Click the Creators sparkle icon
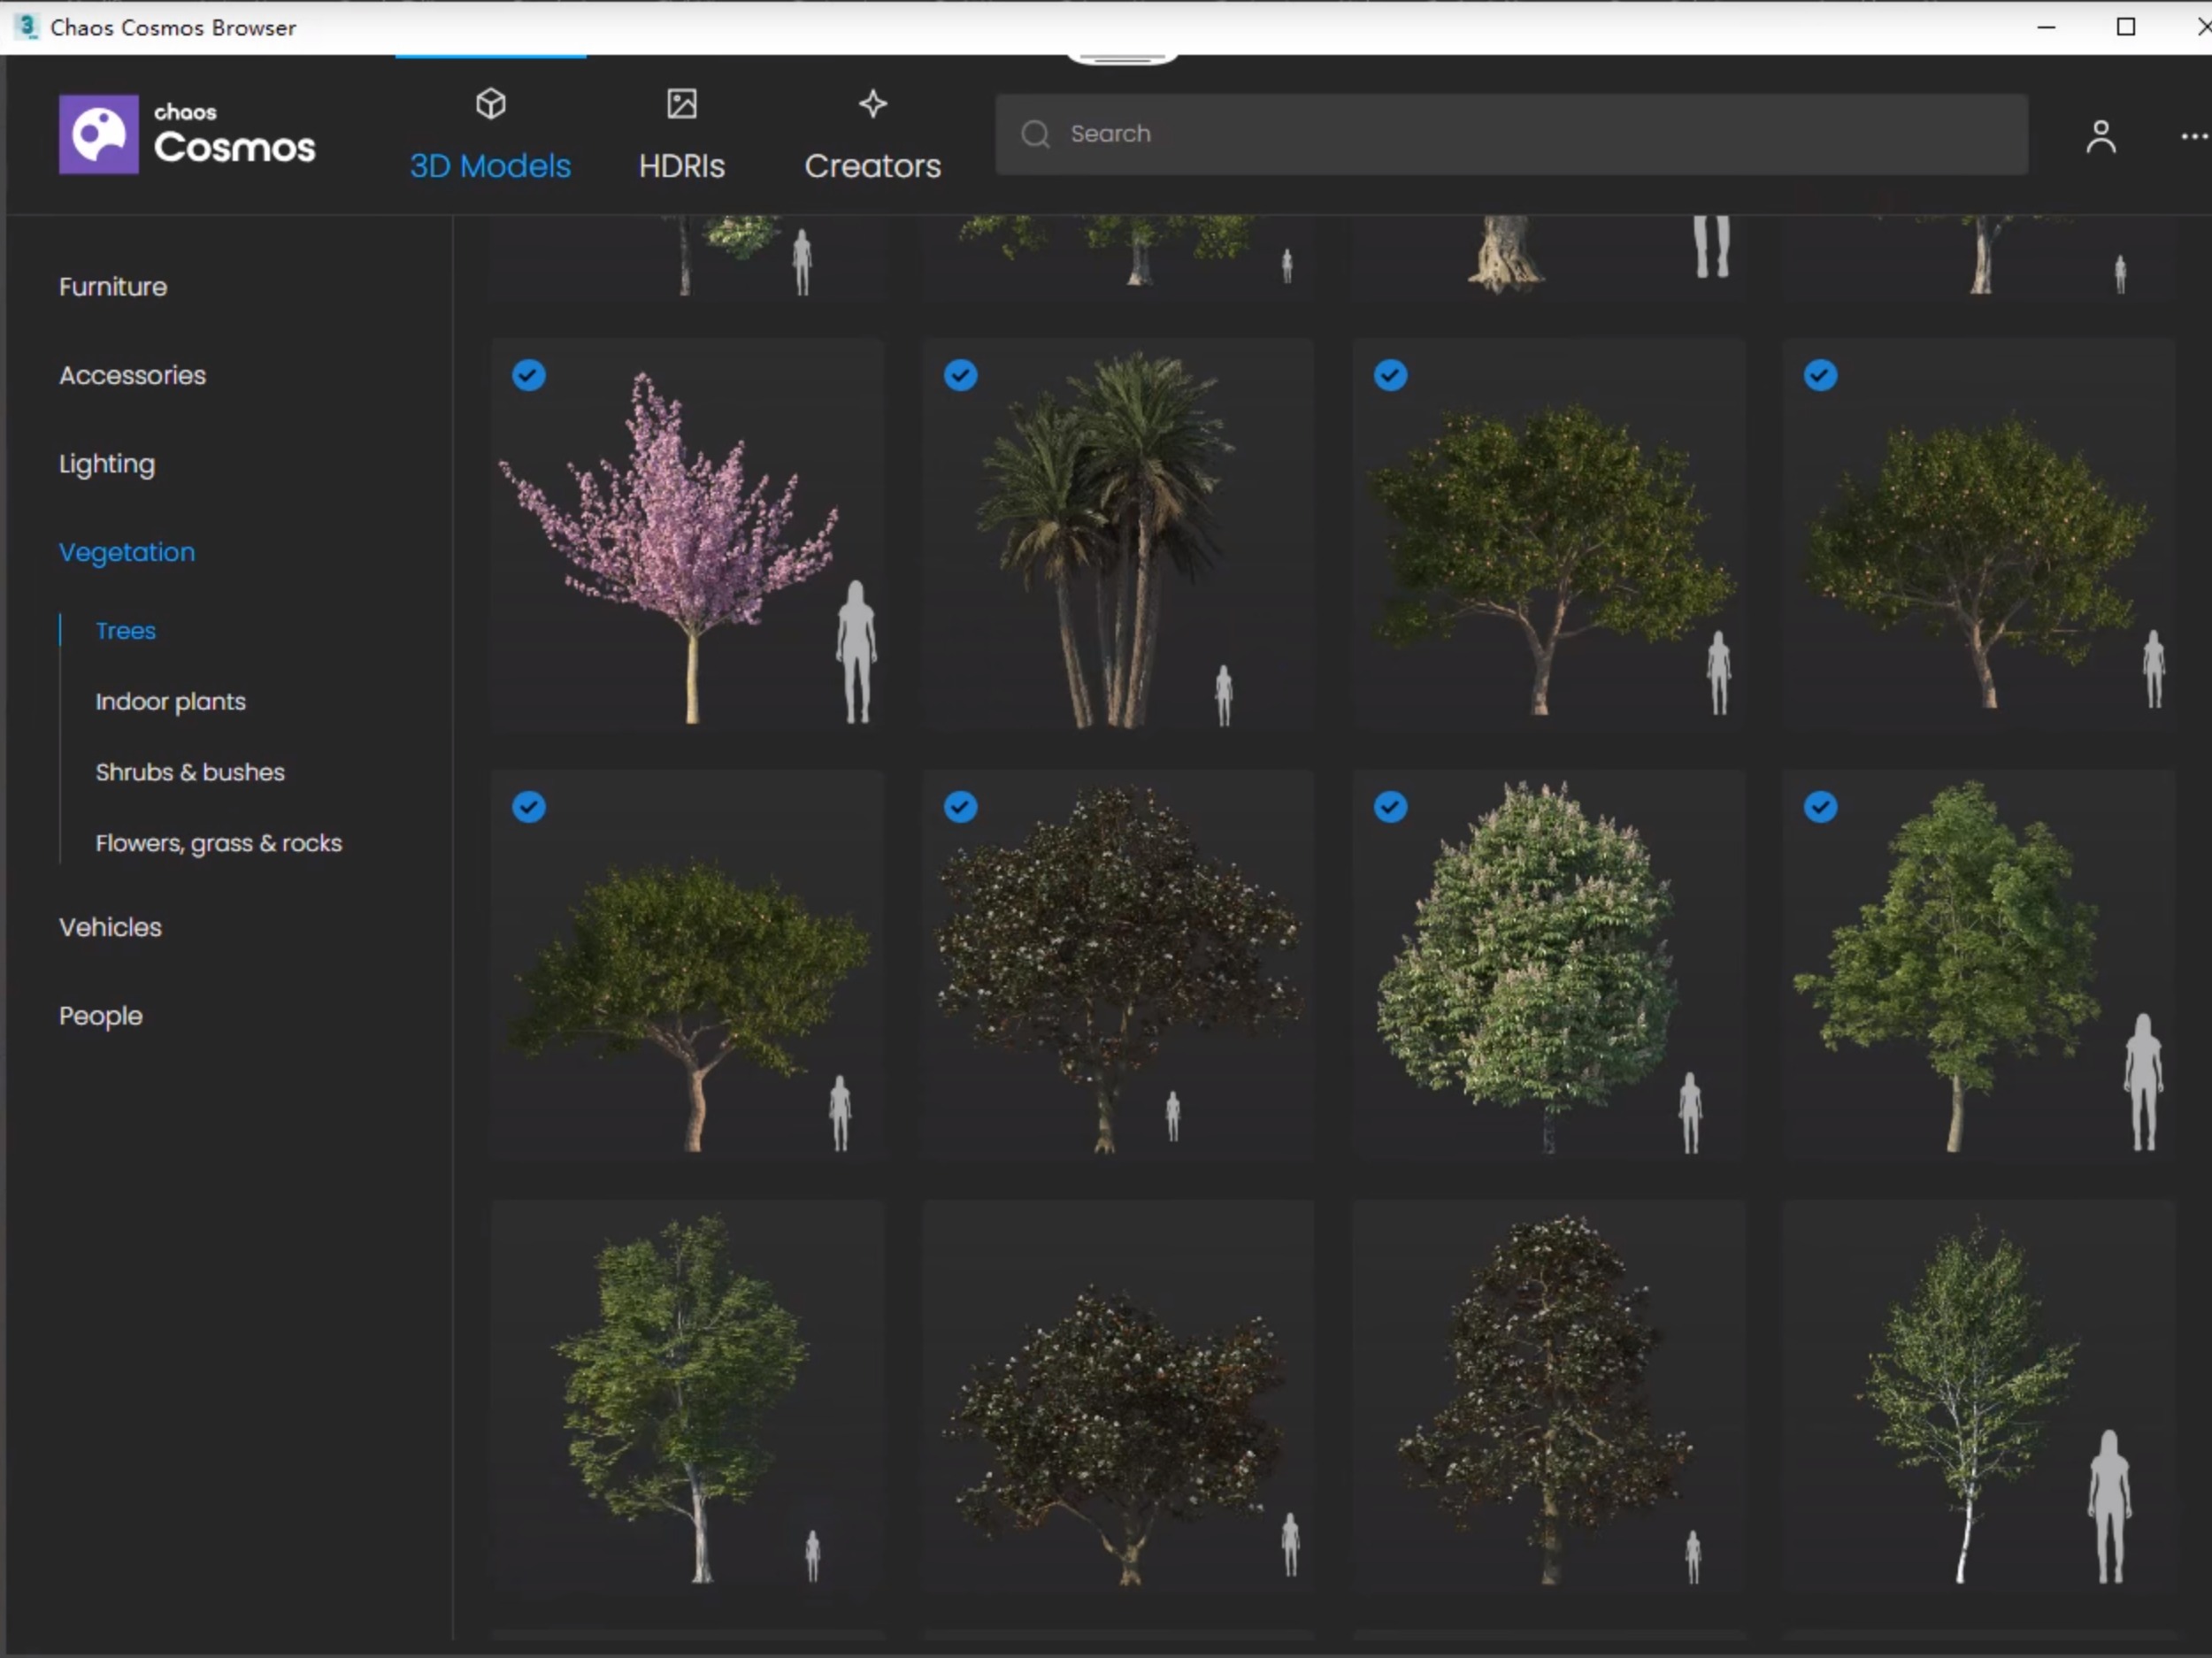 871,104
